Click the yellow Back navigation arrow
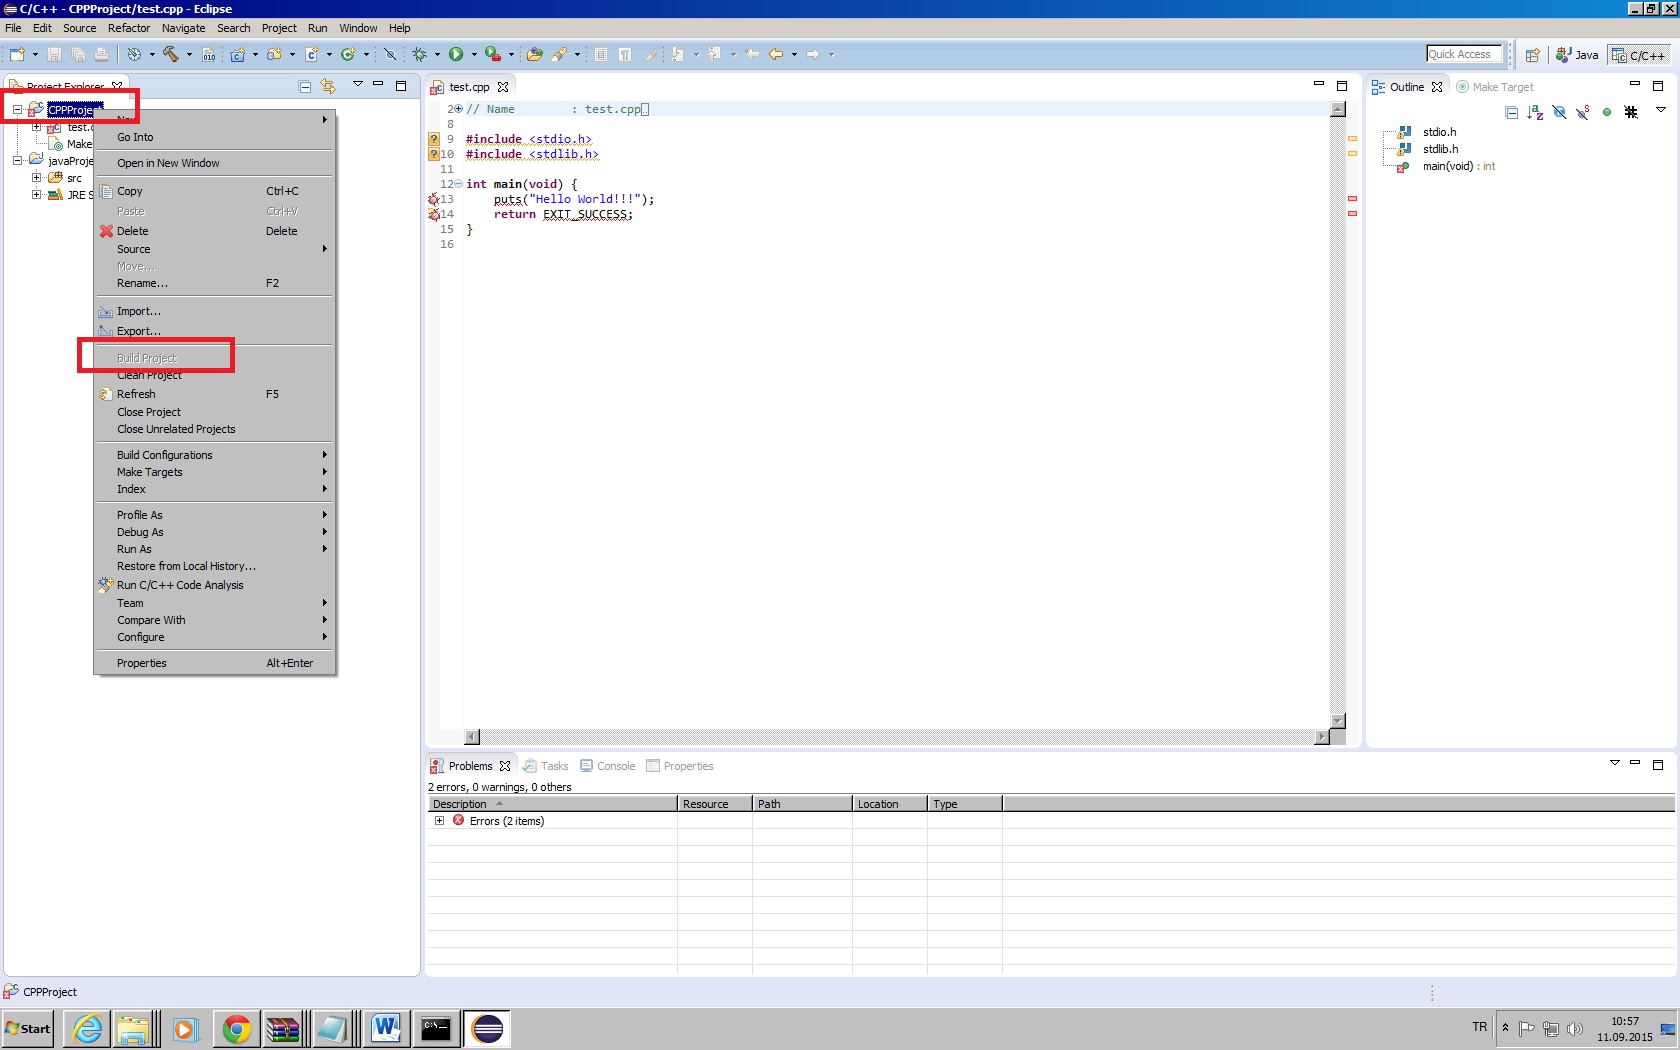 pyautogui.click(x=776, y=54)
